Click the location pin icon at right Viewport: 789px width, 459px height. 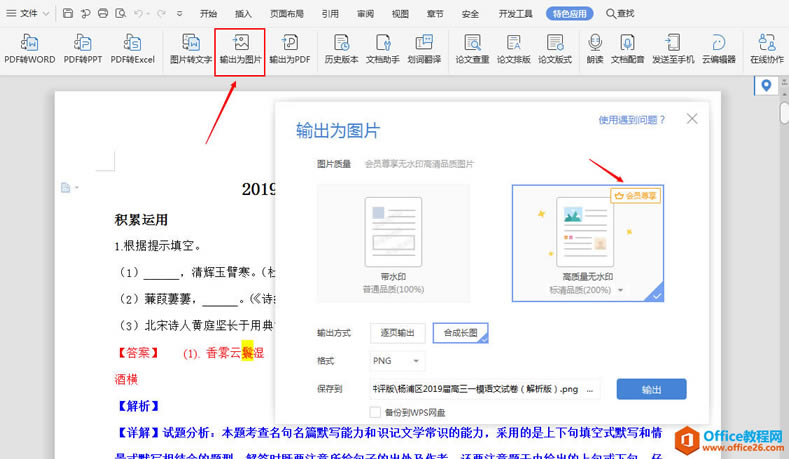coord(766,86)
